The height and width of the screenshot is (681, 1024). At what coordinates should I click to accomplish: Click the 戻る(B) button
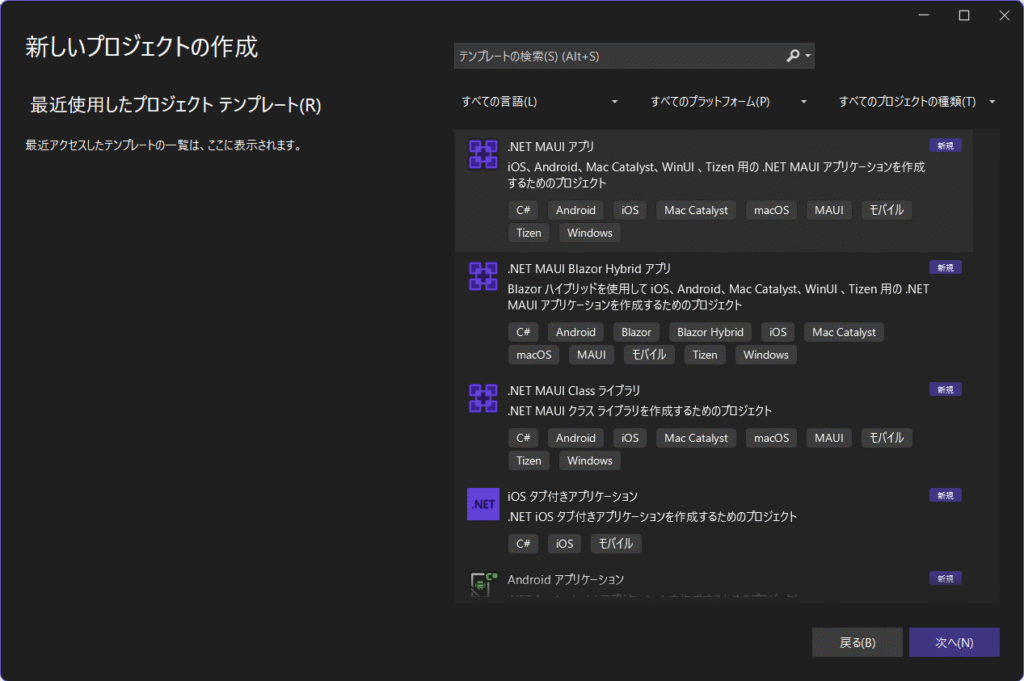coord(857,642)
